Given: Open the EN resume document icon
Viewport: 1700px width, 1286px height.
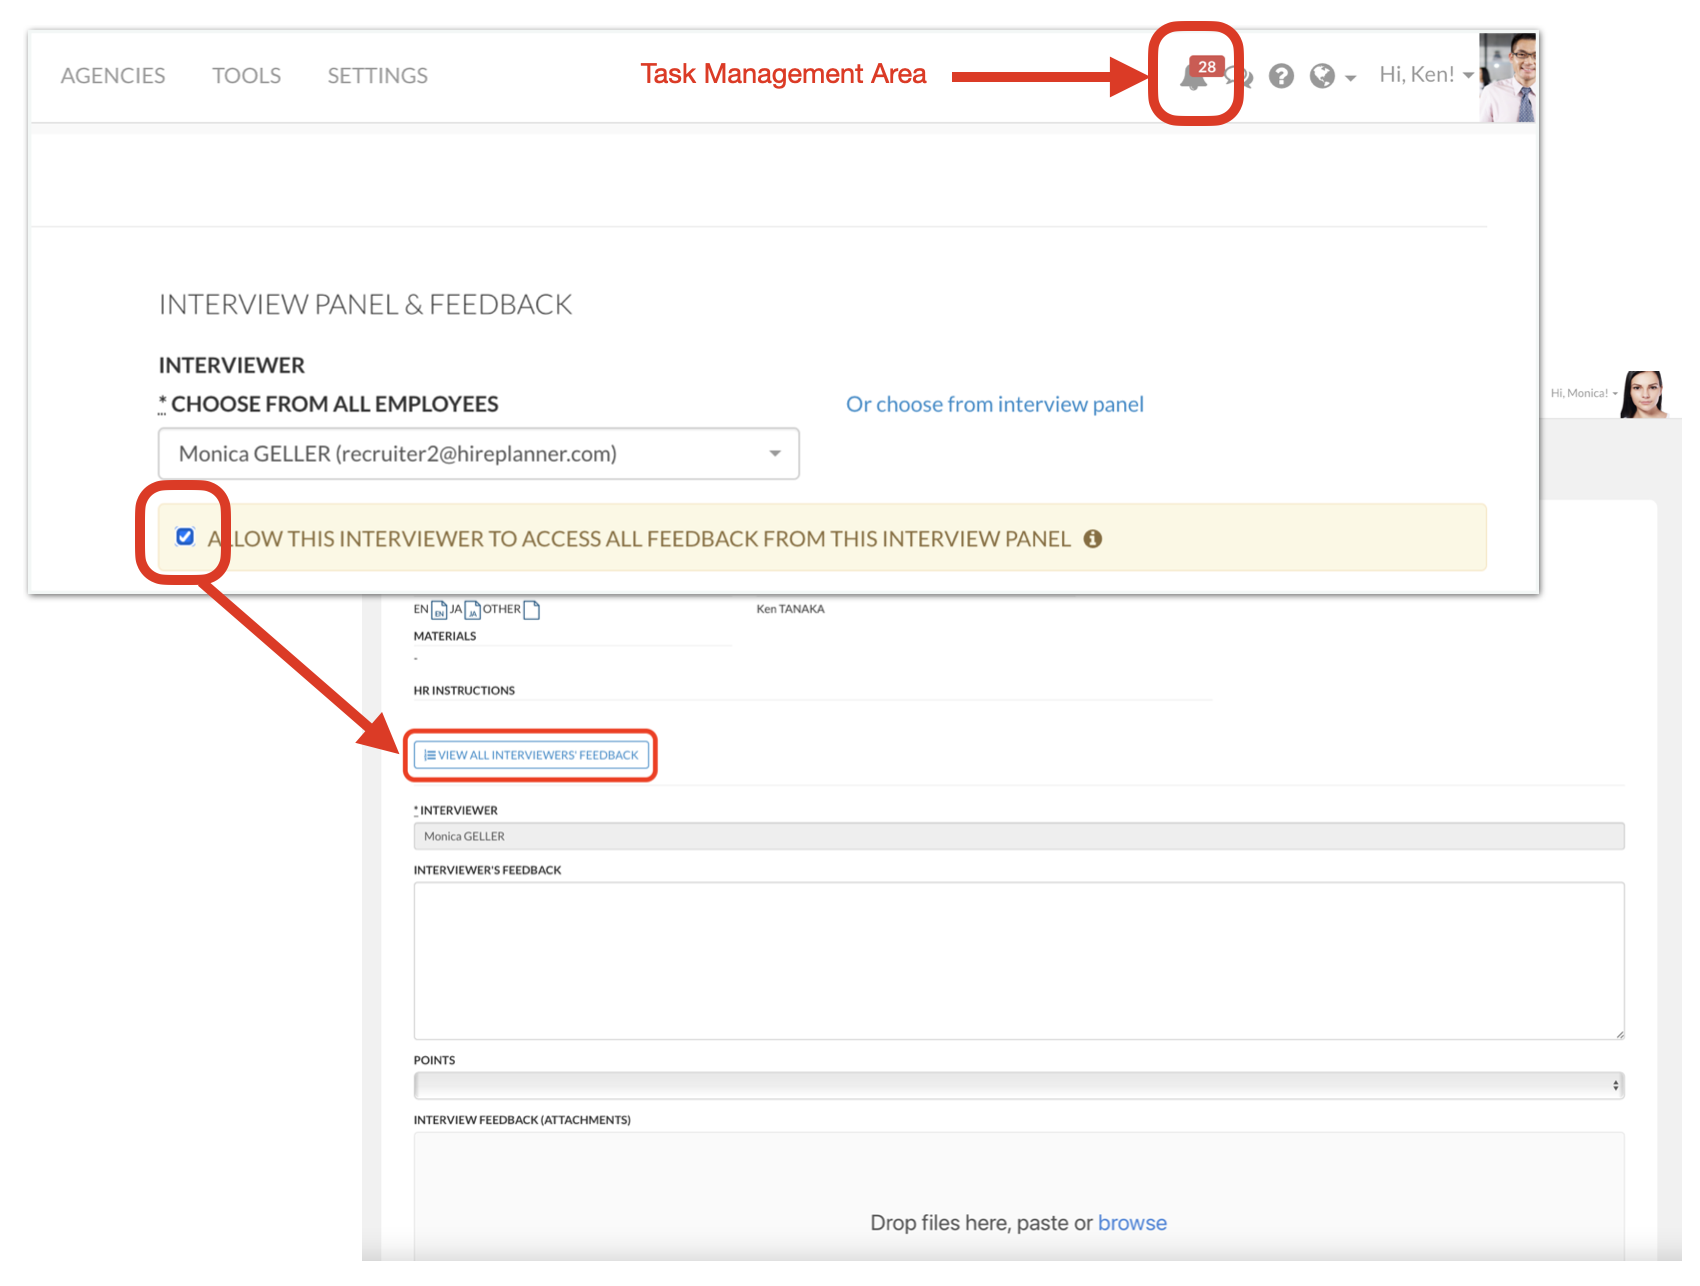Looking at the screenshot, I should pyautogui.click(x=439, y=610).
